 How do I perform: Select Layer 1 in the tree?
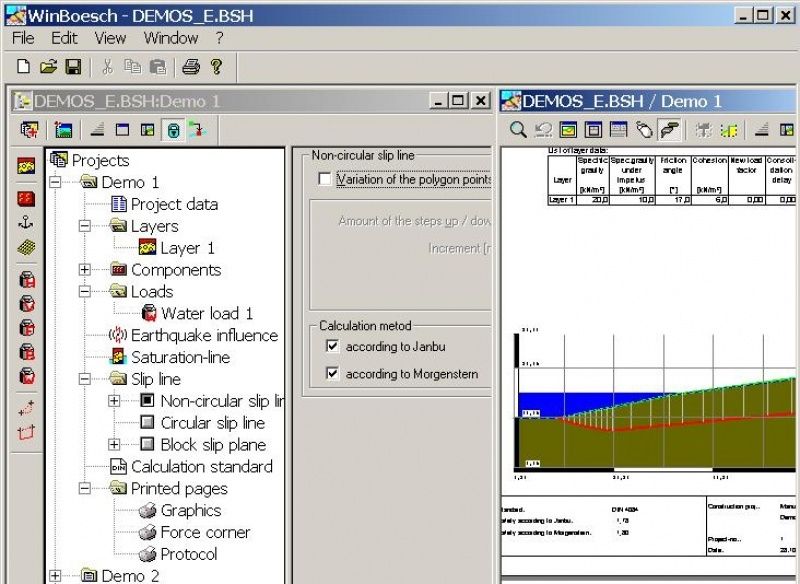pos(188,248)
